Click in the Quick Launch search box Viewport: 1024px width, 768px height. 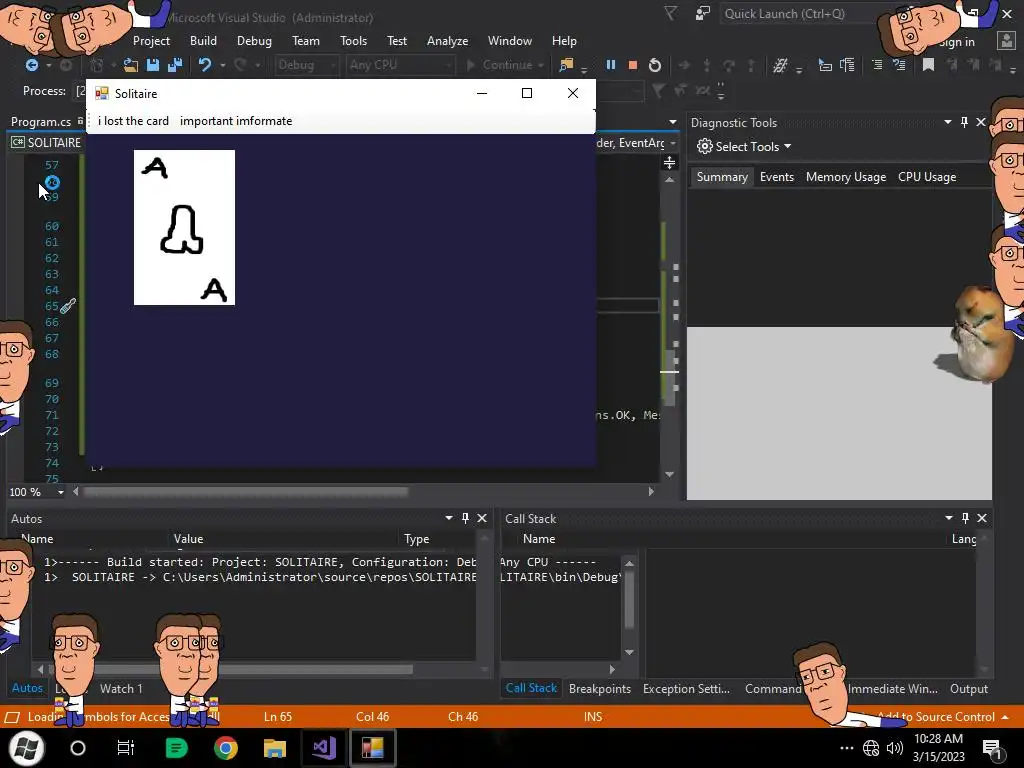coord(810,14)
